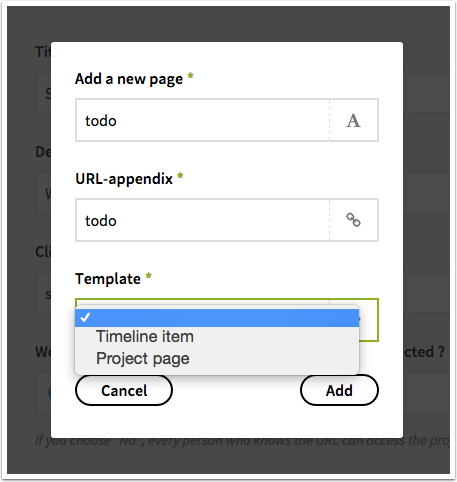Cancel the new page dialog

124,390
